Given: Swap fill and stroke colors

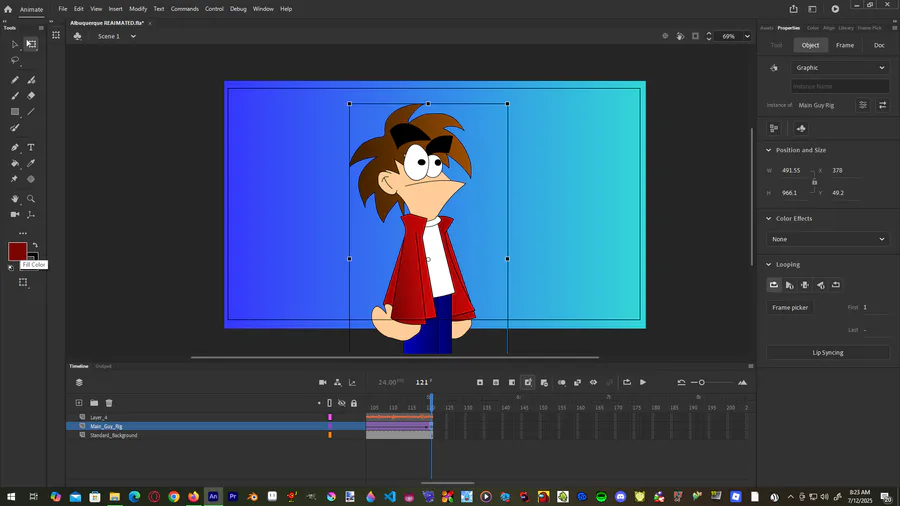Looking at the screenshot, I should click(35, 245).
